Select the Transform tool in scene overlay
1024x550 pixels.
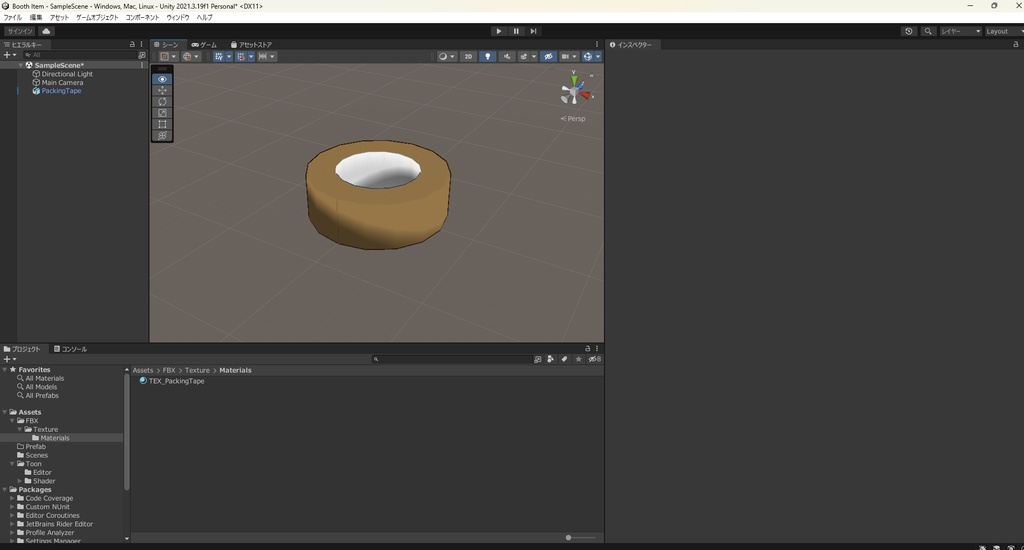[x=162, y=135]
